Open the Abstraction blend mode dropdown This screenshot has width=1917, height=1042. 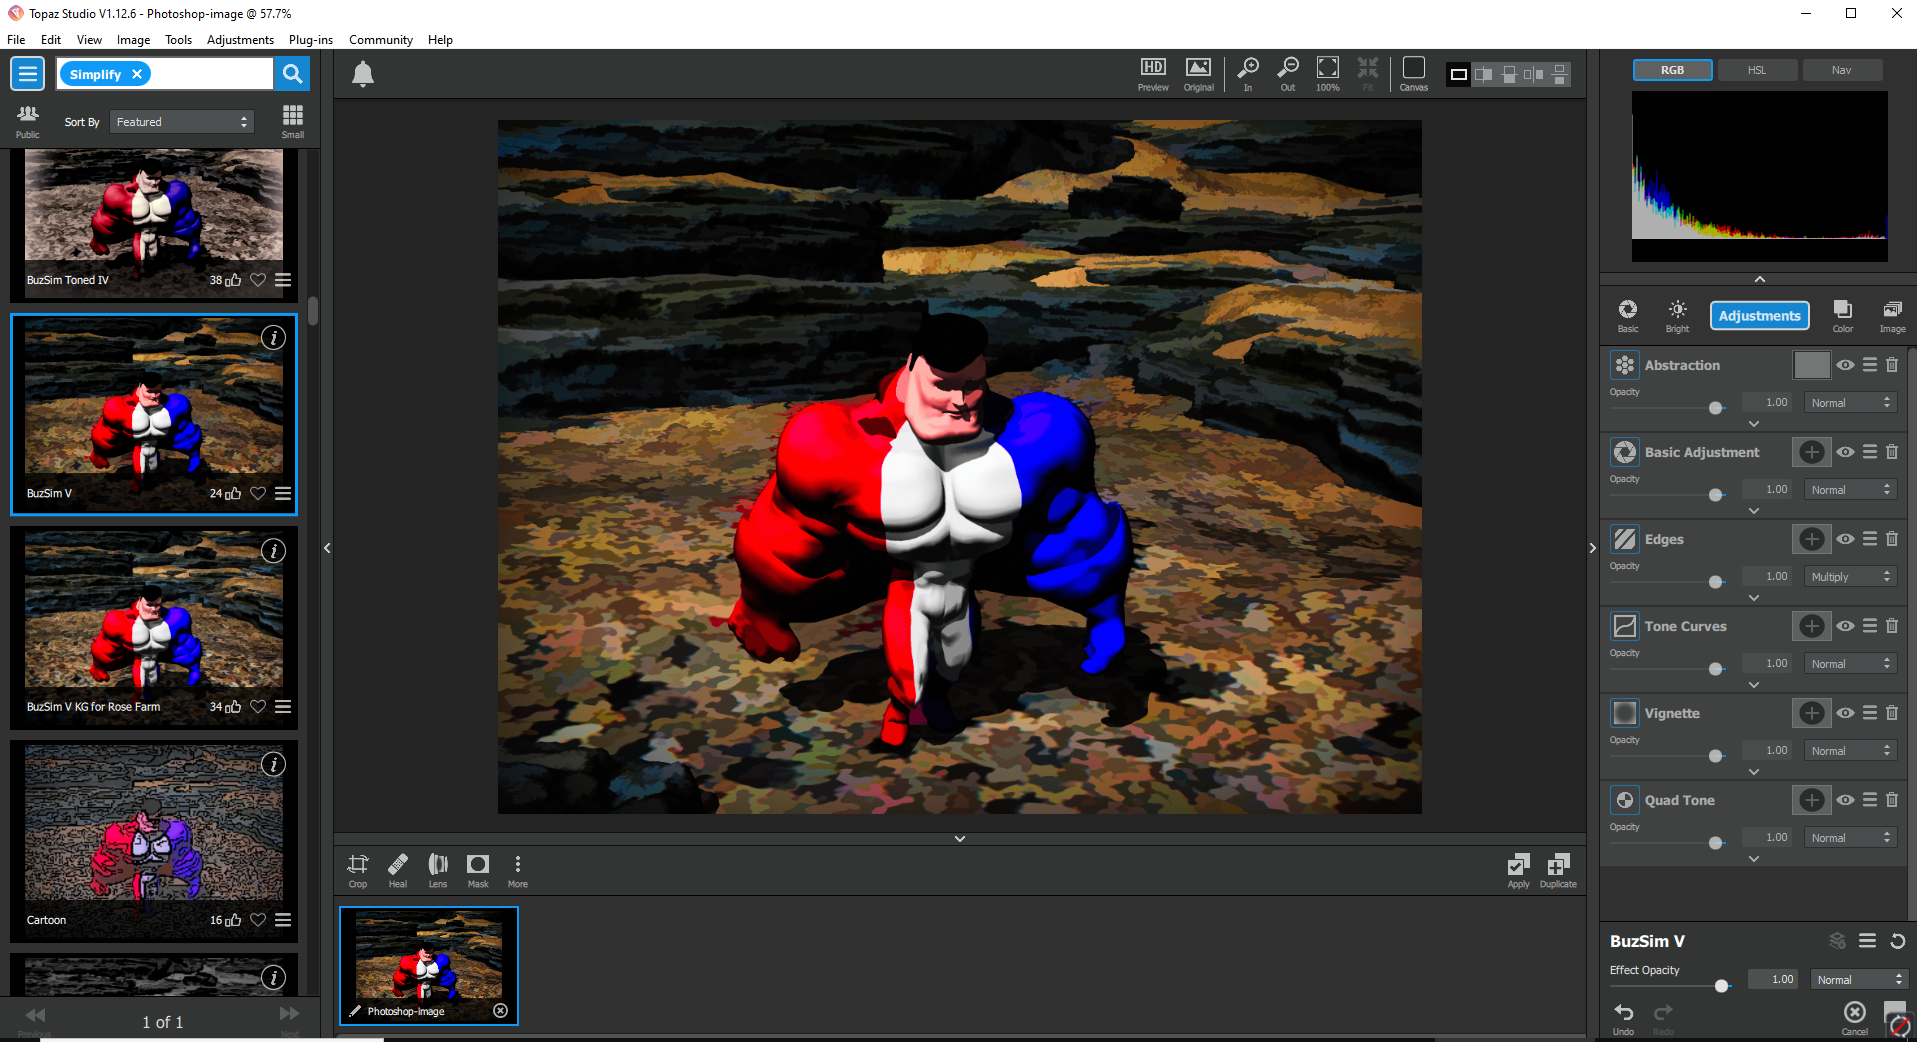click(1850, 403)
